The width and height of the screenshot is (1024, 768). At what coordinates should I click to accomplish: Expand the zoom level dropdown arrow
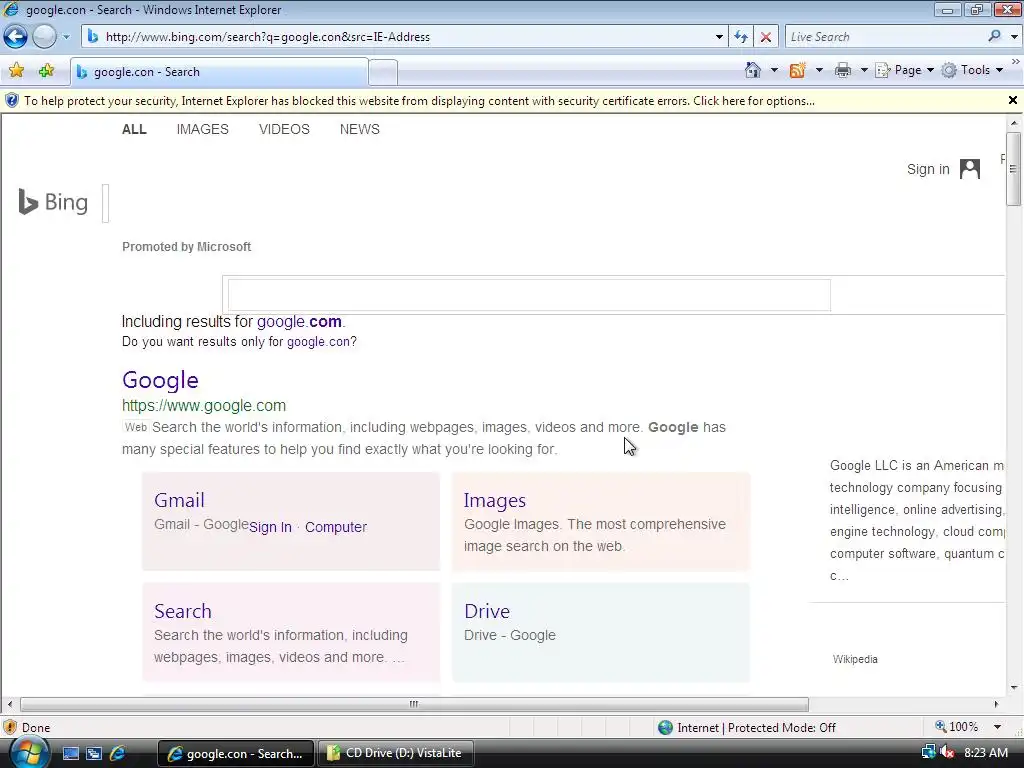pos(997,727)
